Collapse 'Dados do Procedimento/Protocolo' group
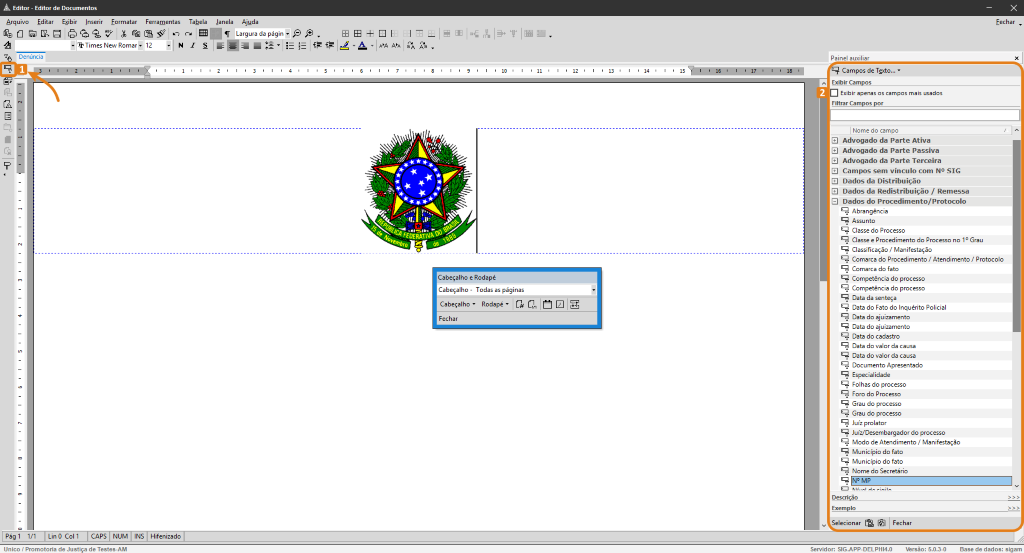This screenshot has height=553, width=1024. (835, 202)
